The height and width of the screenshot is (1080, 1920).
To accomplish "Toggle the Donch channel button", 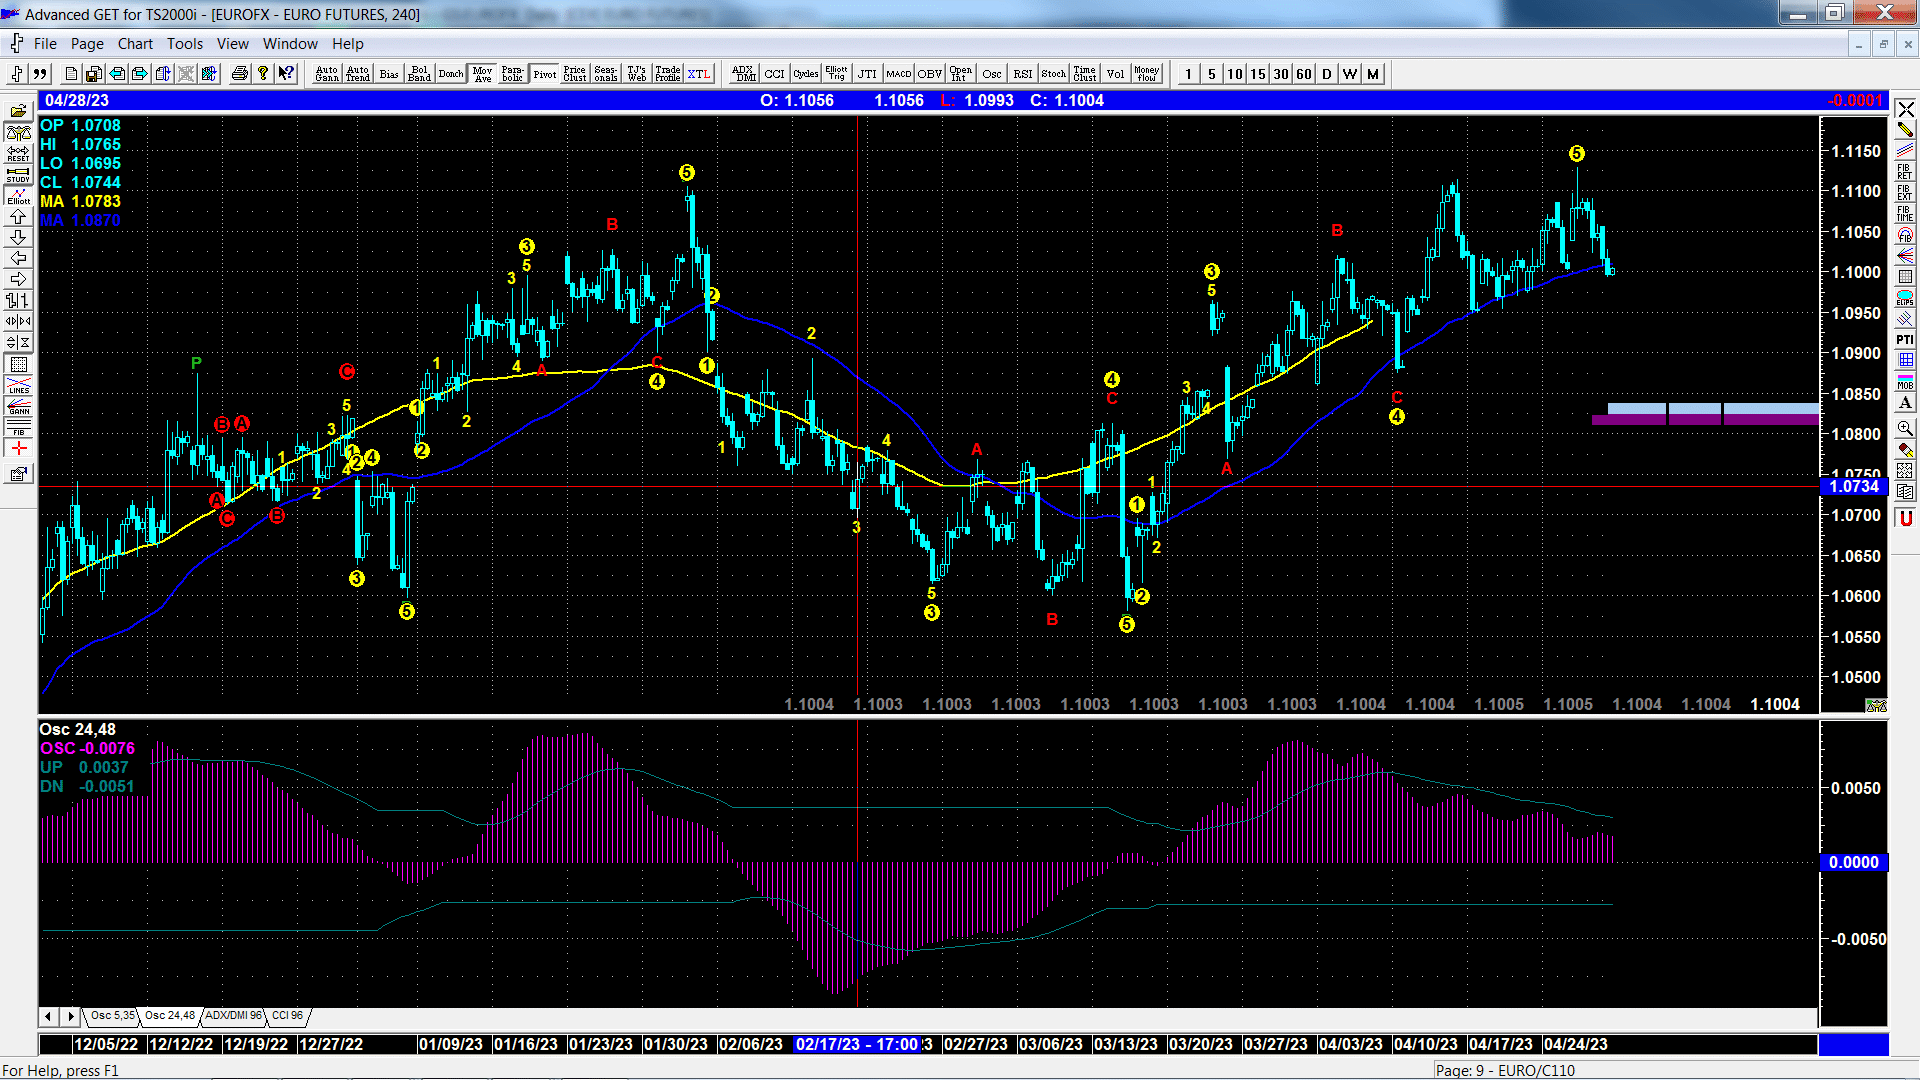I will point(451,74).
